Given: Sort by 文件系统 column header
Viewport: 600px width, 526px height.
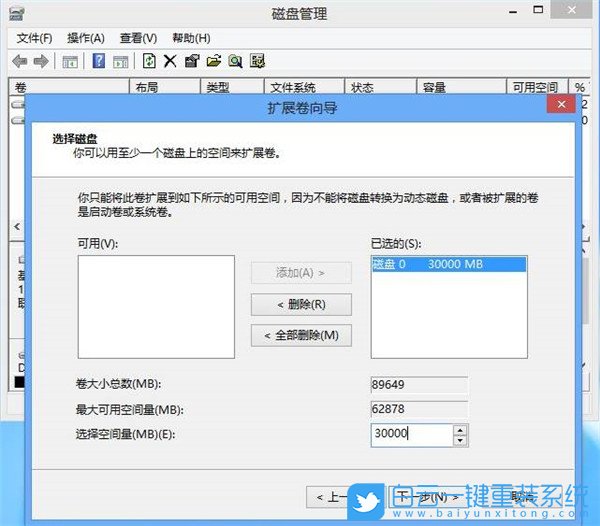Looking at the screenshot, I should 304,87.
